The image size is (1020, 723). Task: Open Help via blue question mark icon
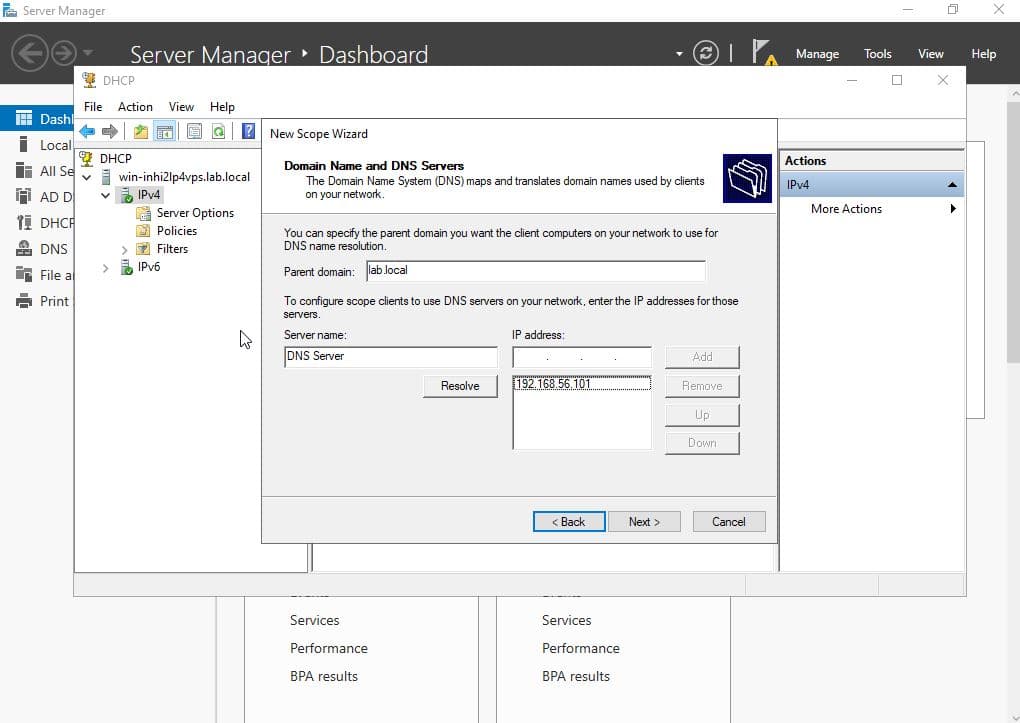[248, 132]
